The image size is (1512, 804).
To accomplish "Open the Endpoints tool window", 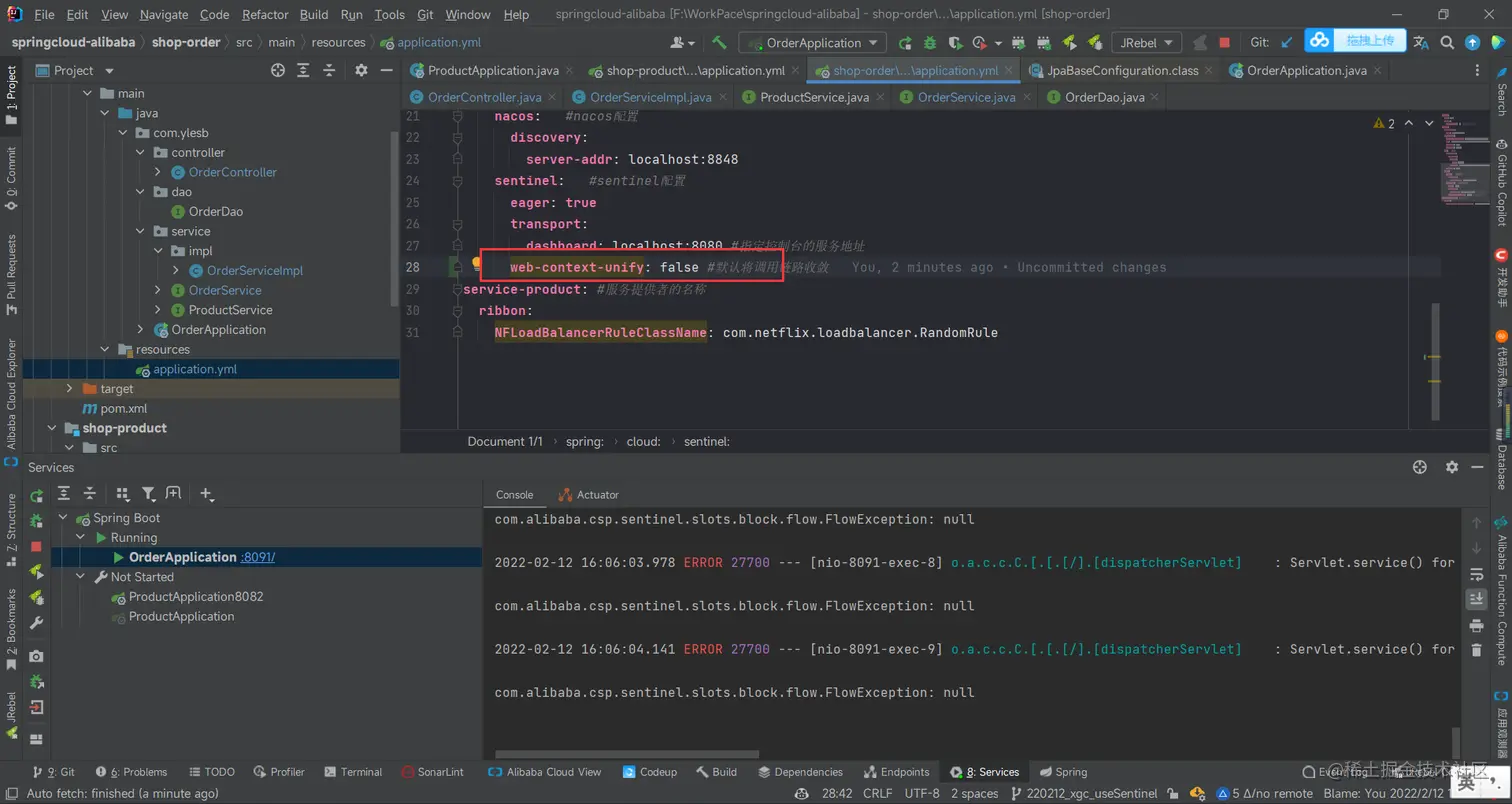I will [895, 772].
